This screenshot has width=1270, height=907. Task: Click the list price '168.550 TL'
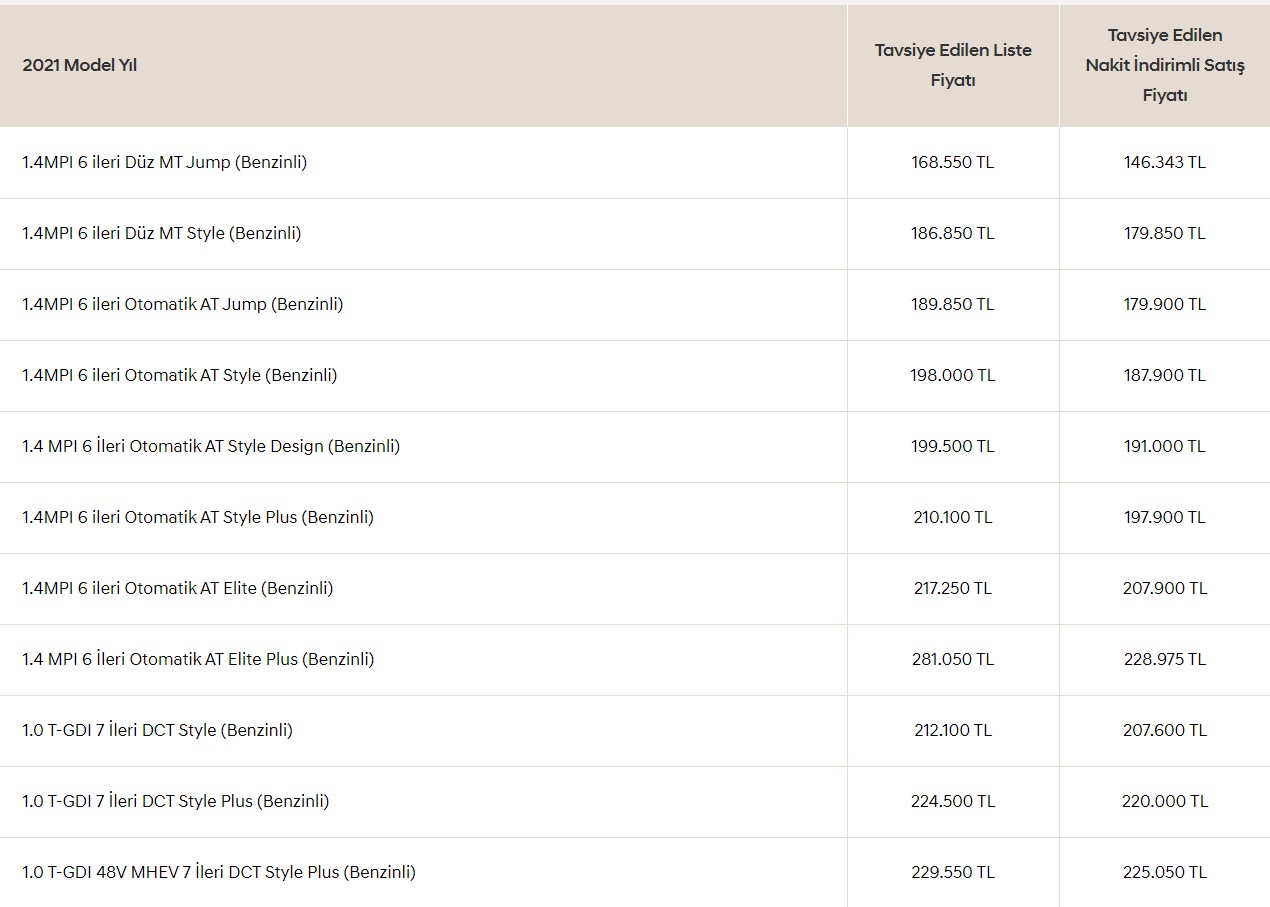pos(953,162)
